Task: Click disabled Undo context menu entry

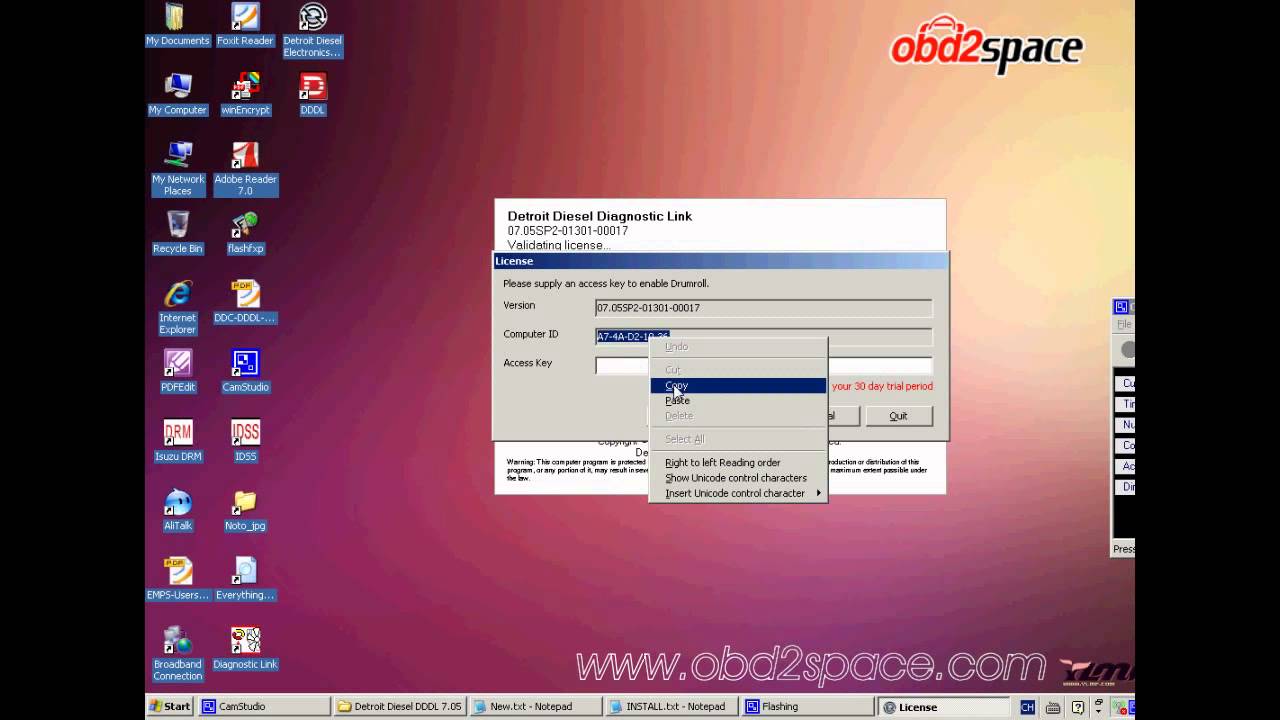Action: coord(738,346)
